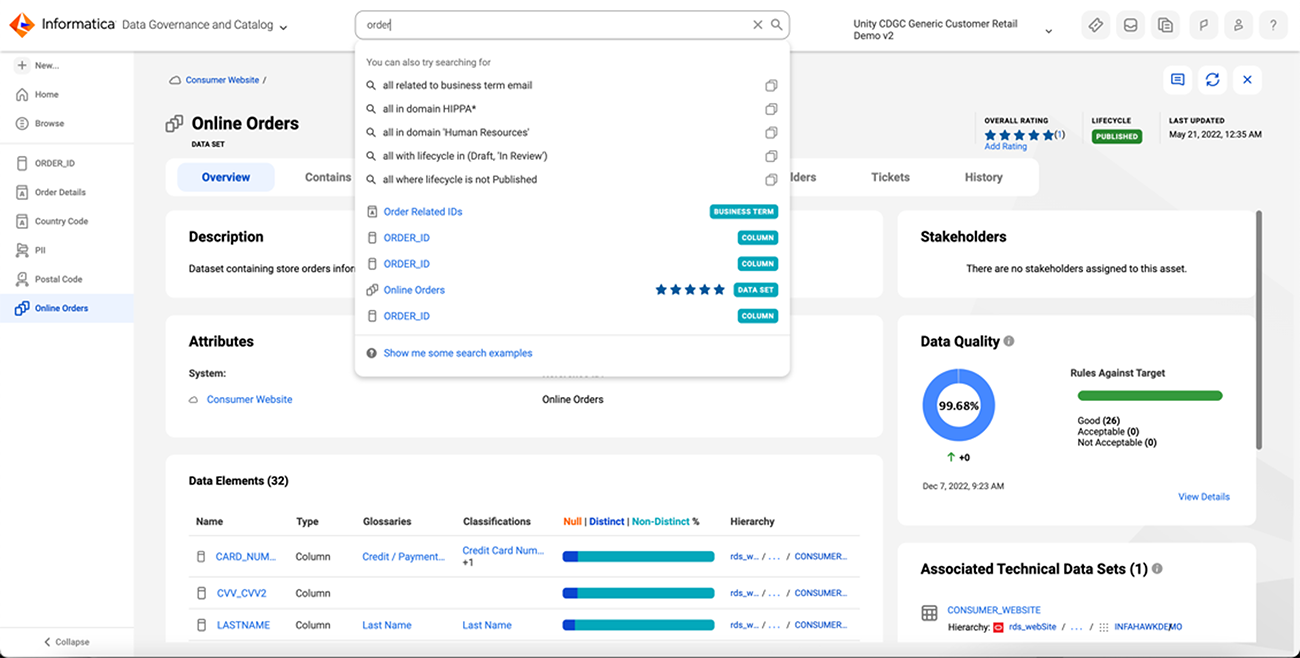Open the flag icon in top bar

(1202, 26)
